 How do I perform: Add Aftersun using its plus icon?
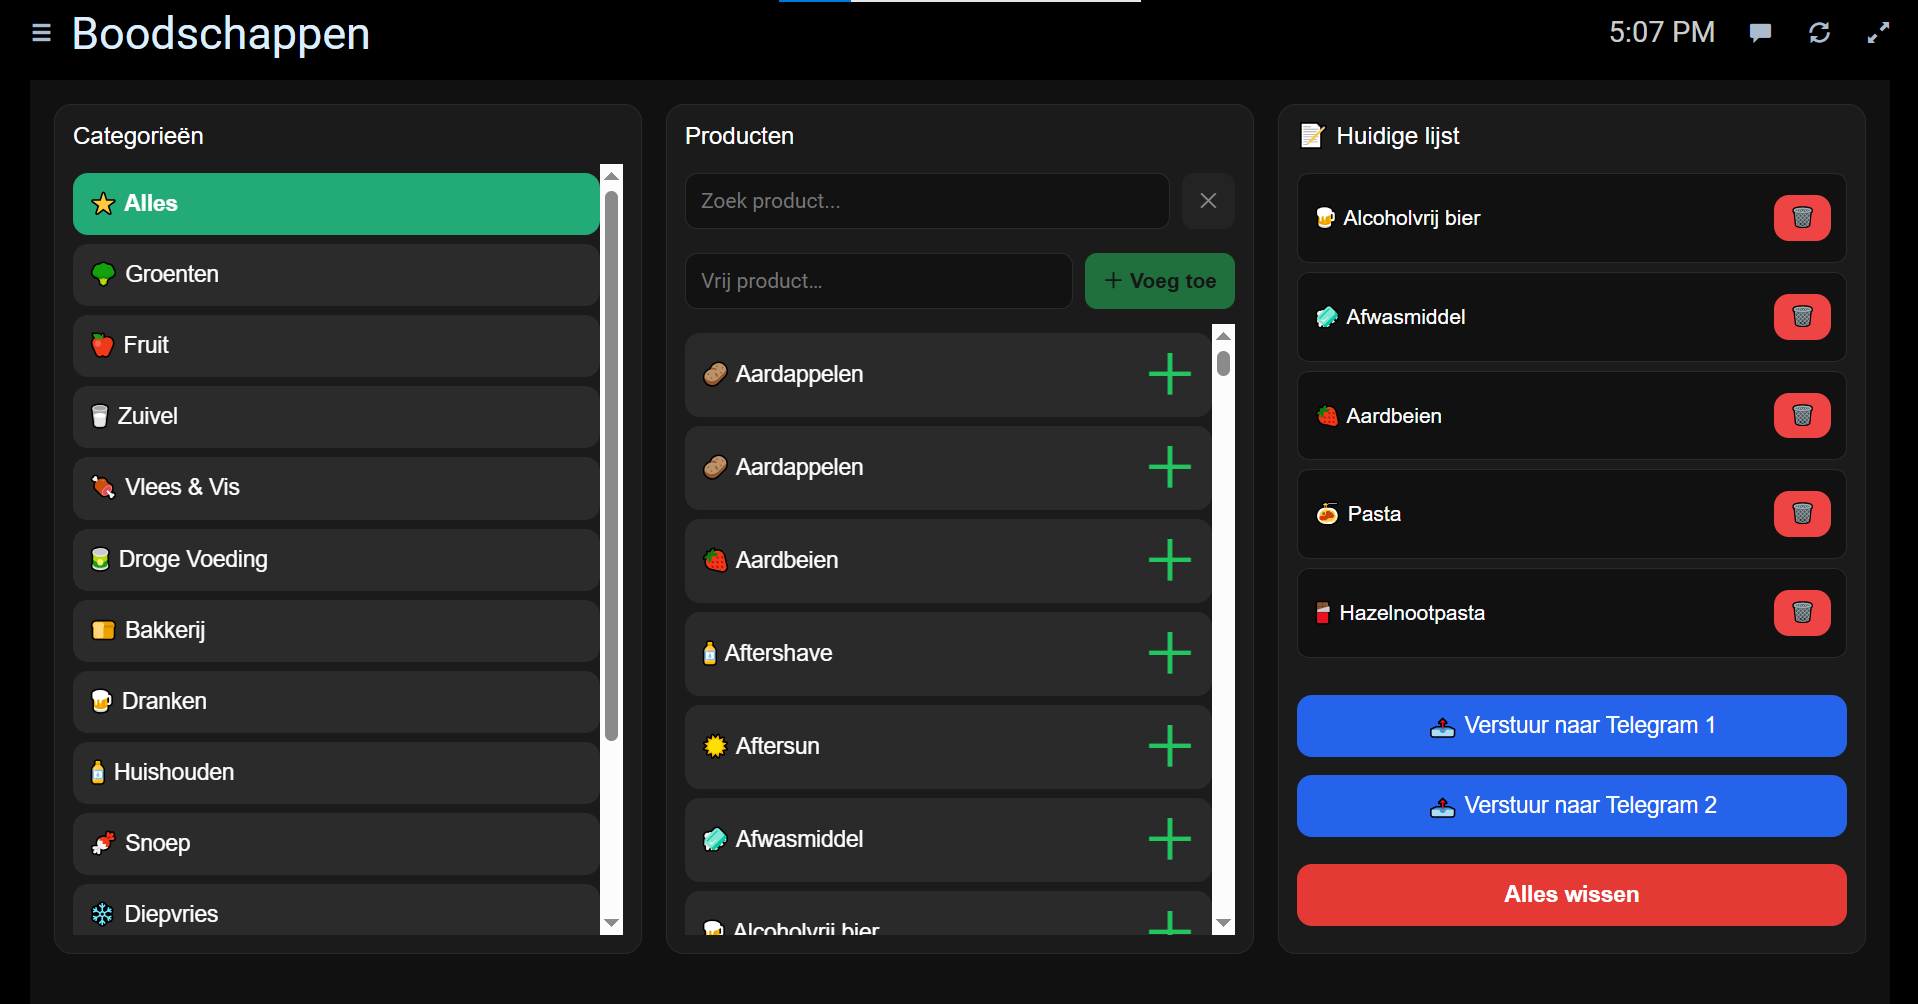point(1169,746)
